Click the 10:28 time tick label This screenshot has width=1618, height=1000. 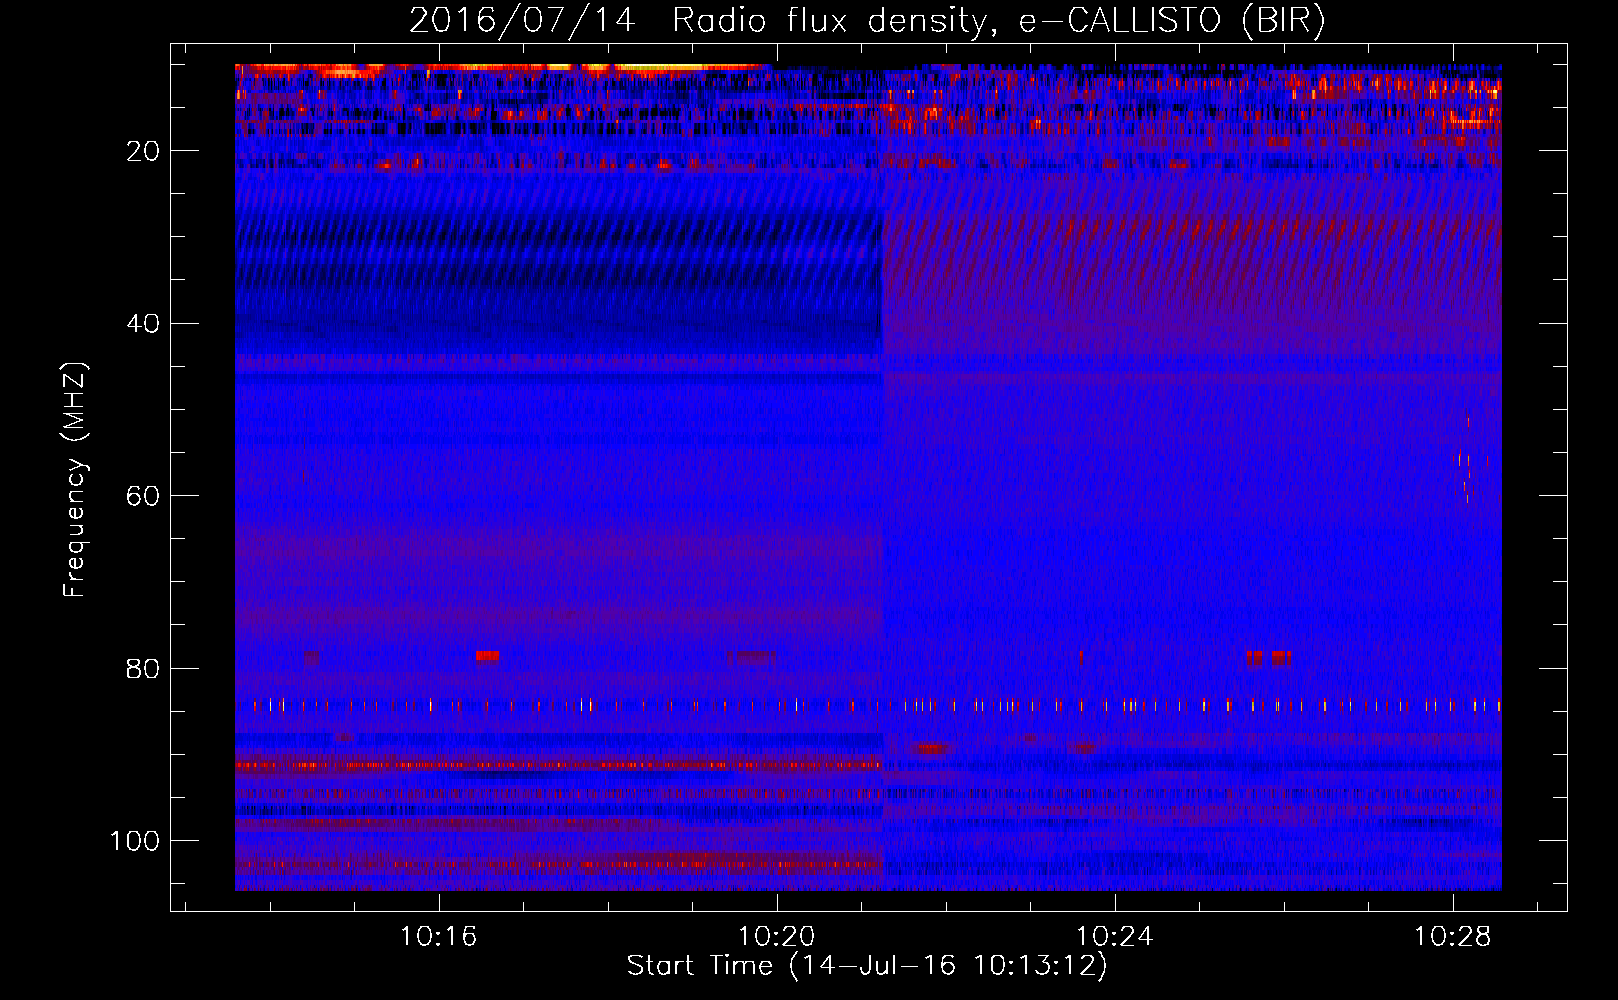coord(1453,937)
